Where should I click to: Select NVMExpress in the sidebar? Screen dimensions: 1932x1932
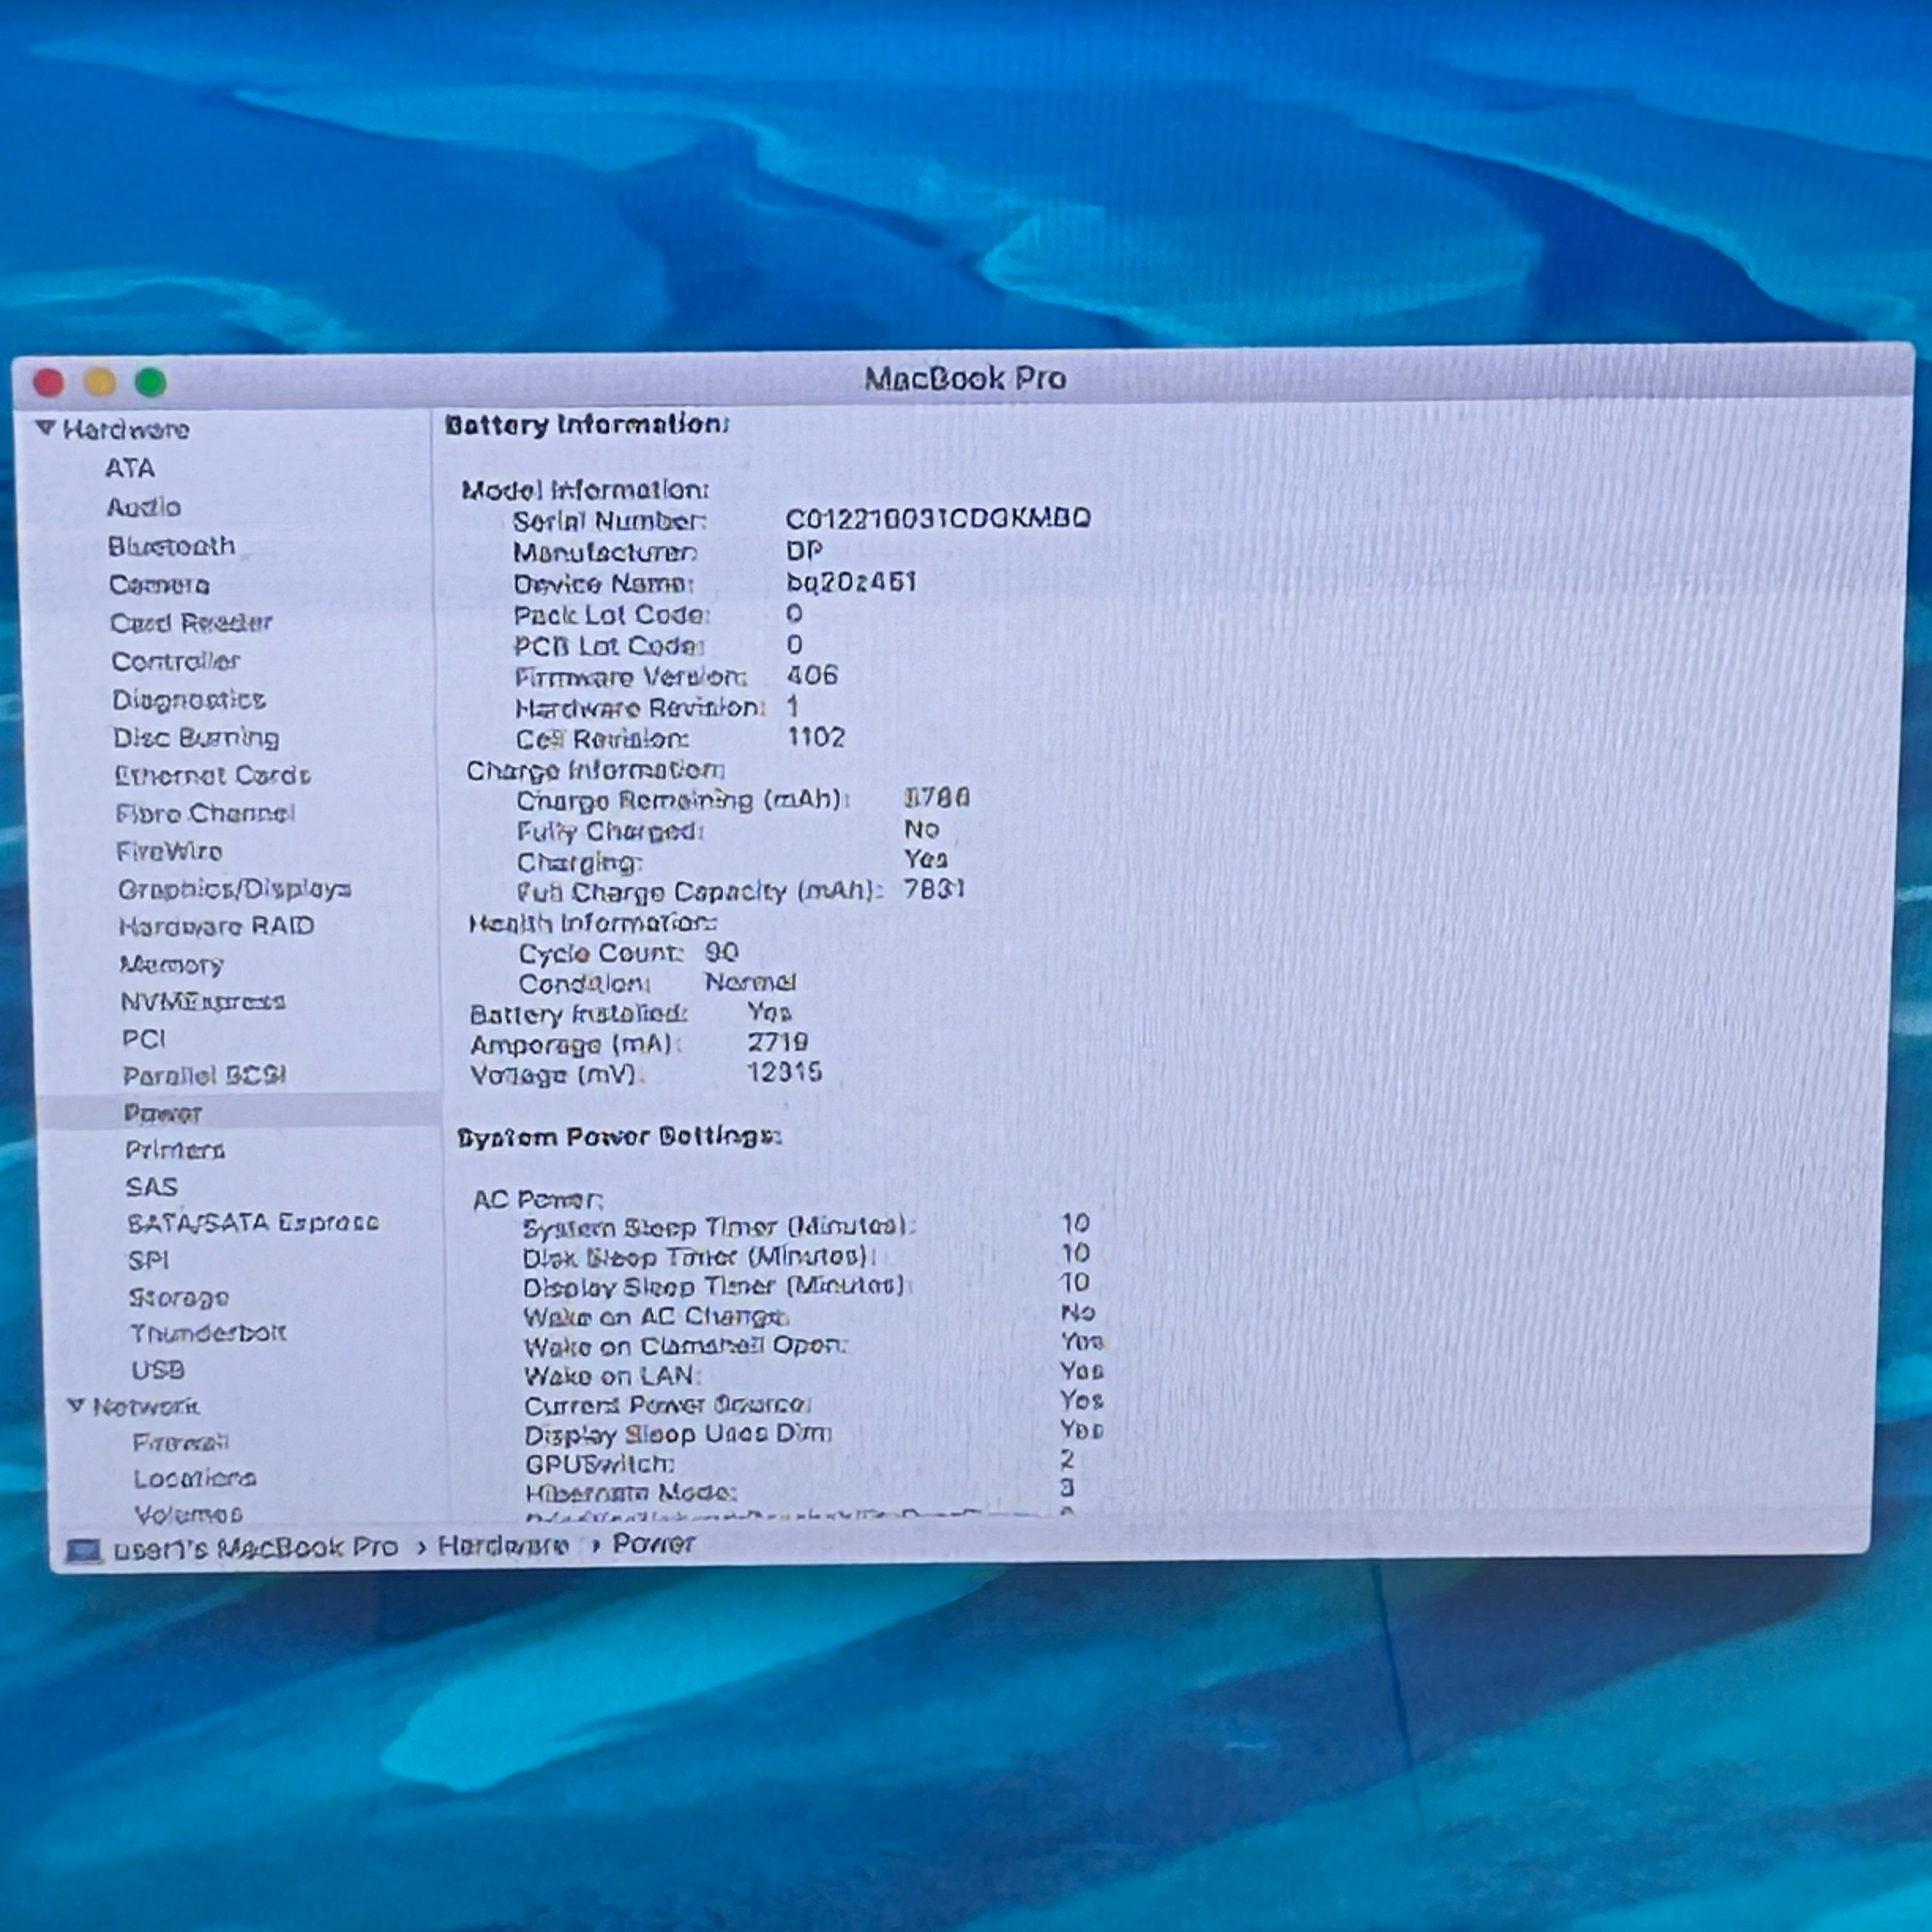(x=203, y=1001)
